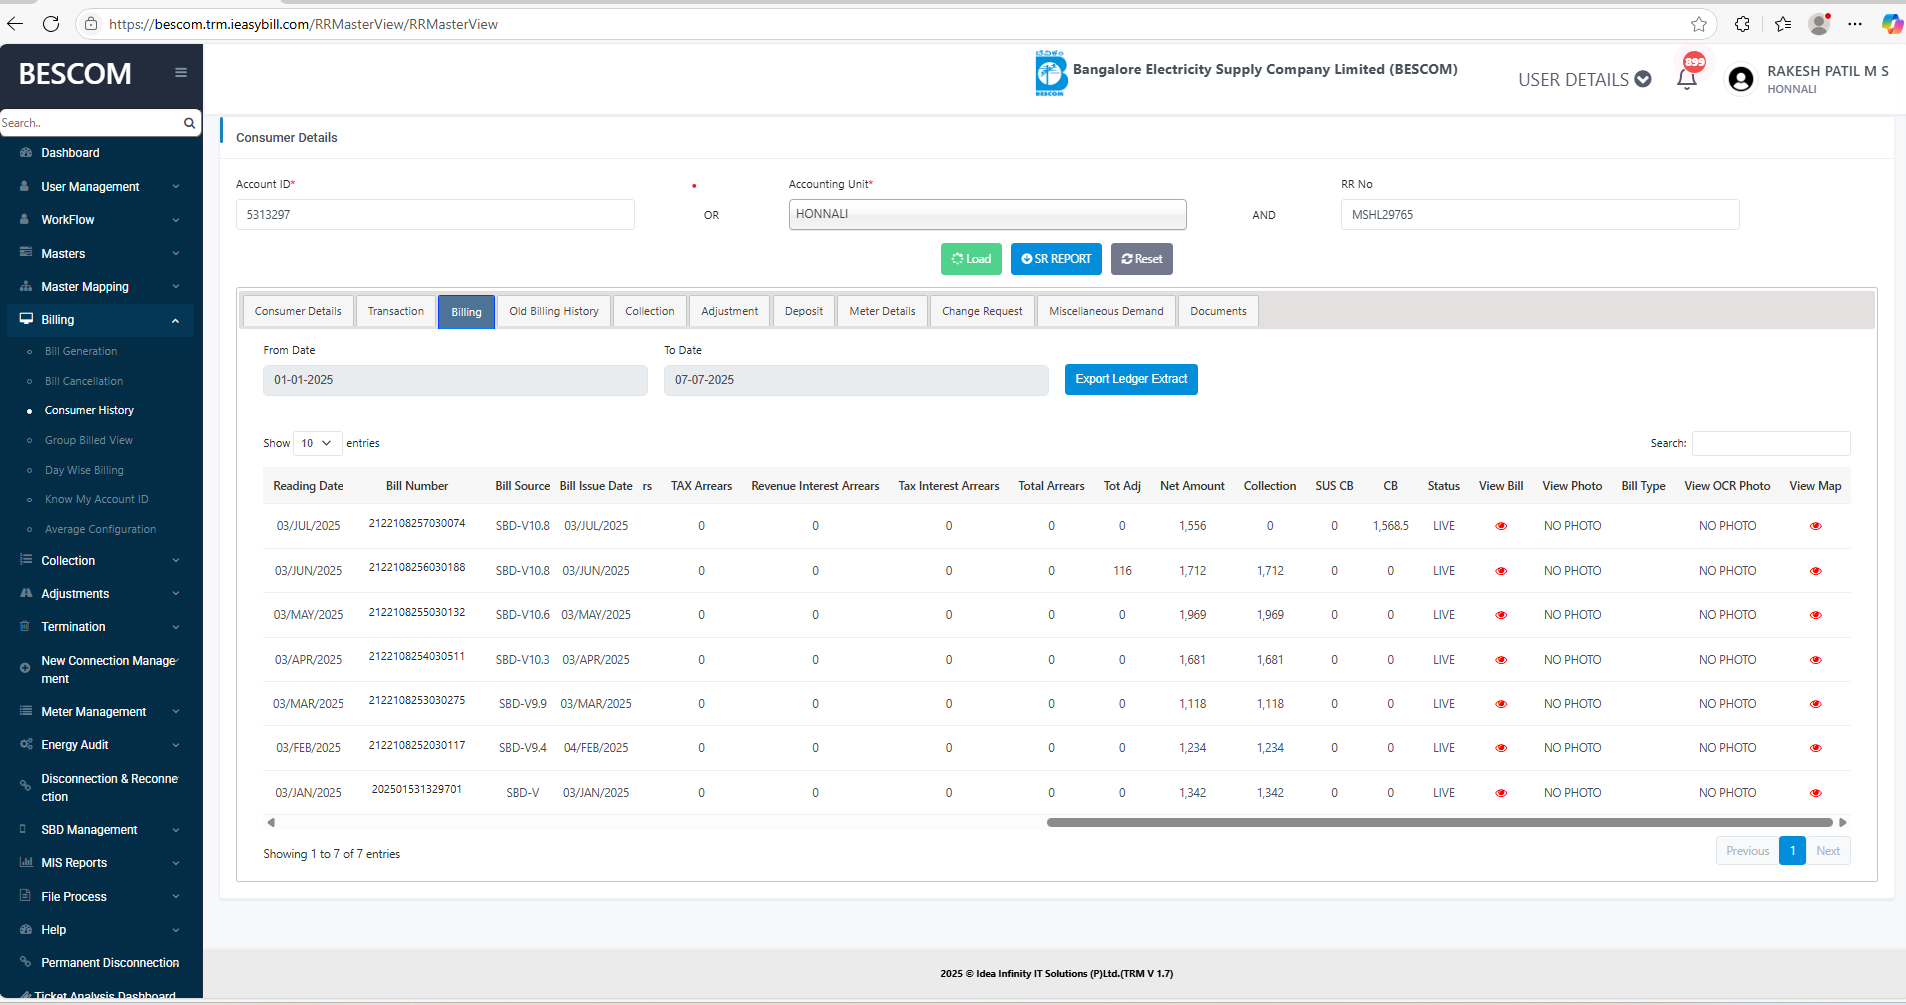
Task: Open the notifications bell icon
Action: [1687, 79]
